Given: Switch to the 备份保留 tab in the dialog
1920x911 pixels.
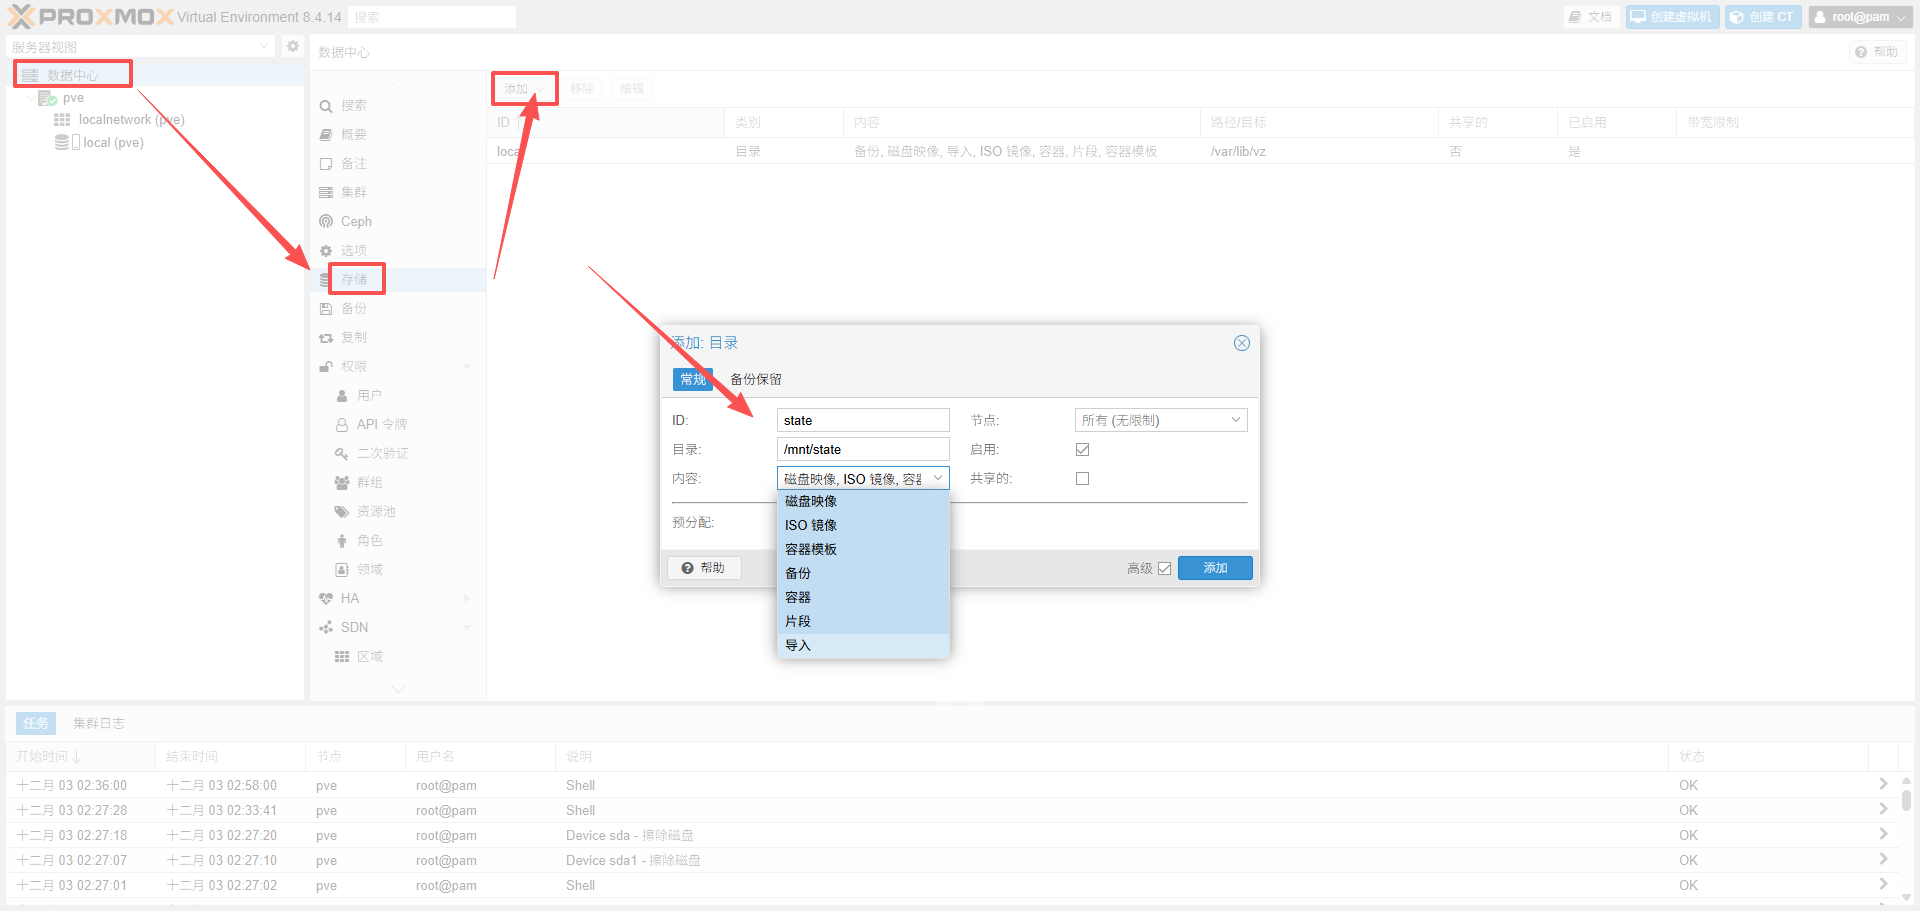Looking at the screenshot, I should 755,379.
